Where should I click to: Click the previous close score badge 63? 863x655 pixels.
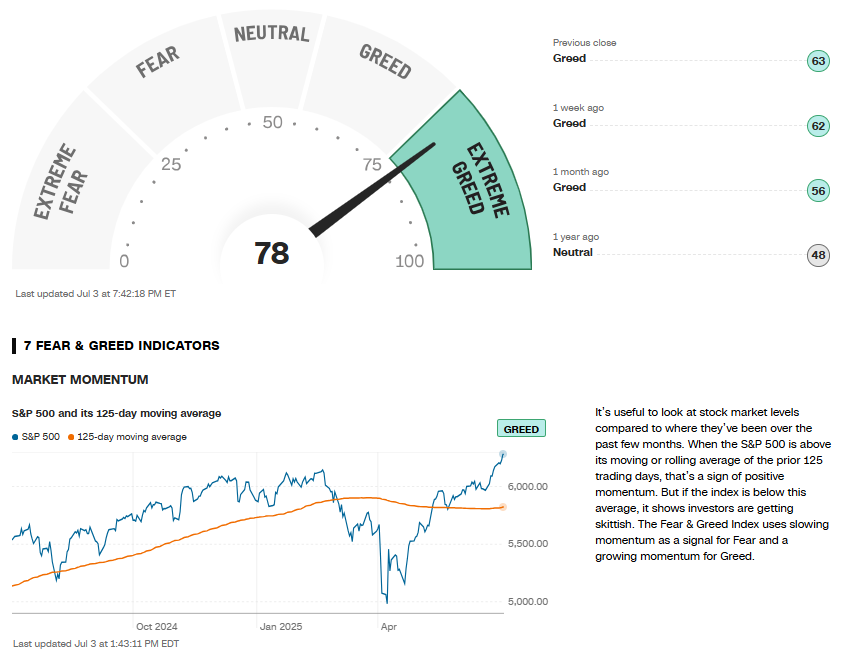pos(819,61)
